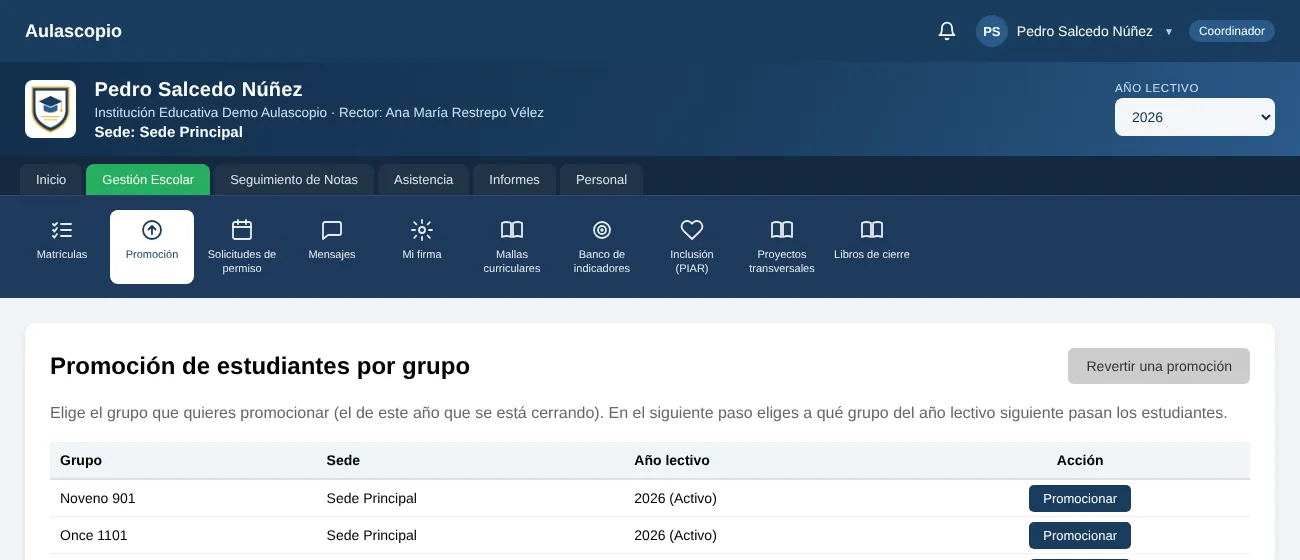The image size is (1300, 560).
Task: Click the Sede: Sede Principal label
Action: pos(169,132)
